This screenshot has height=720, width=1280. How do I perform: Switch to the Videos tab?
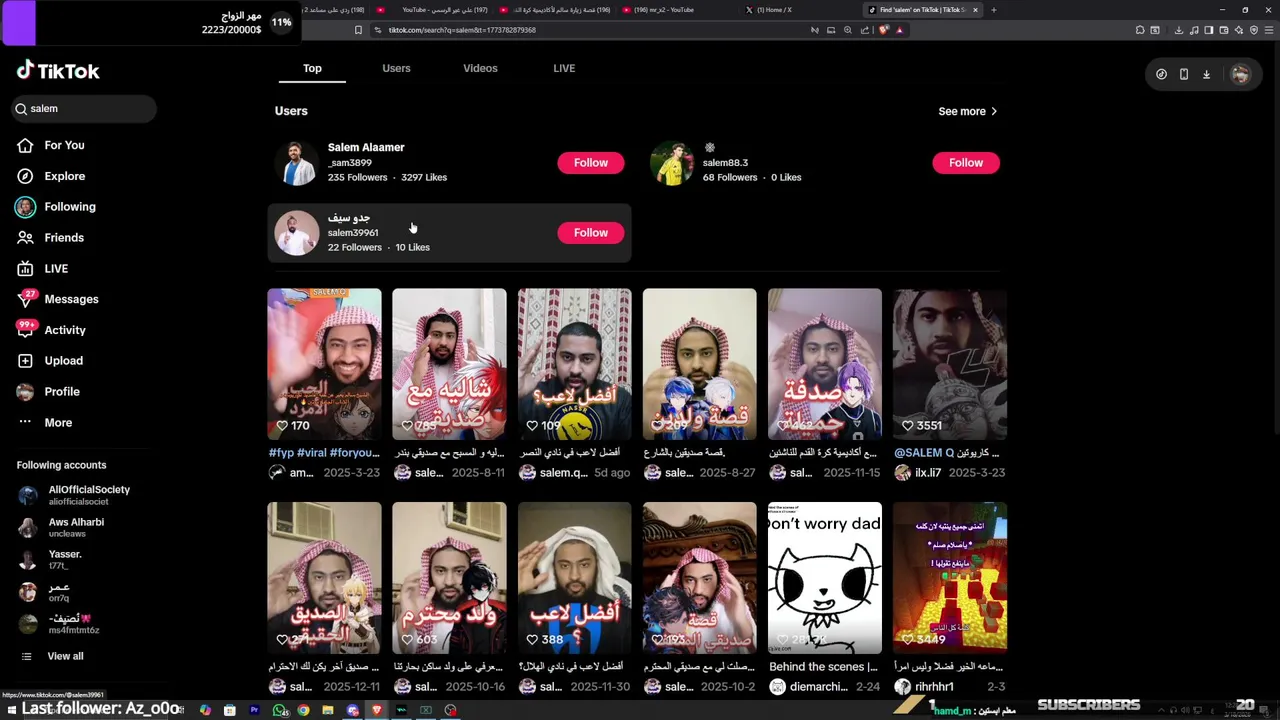tap(480, 68)
